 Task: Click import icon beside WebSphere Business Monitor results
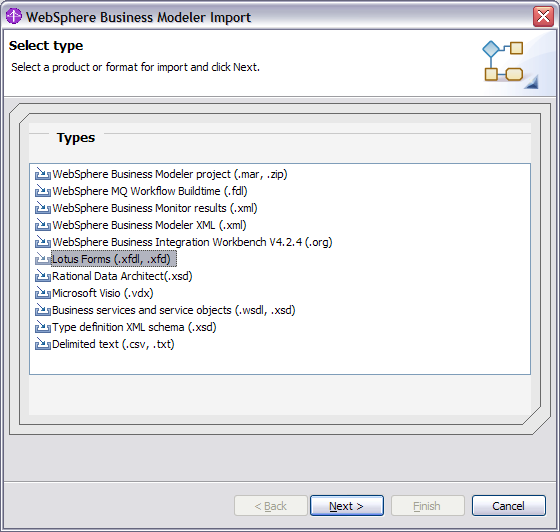(x=42, y=208)
